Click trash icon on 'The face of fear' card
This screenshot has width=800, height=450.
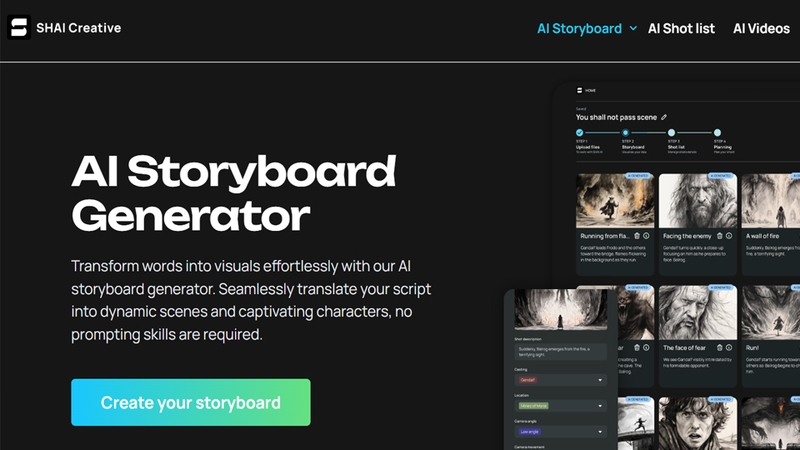pyautogui.click(x=719, y=347)
